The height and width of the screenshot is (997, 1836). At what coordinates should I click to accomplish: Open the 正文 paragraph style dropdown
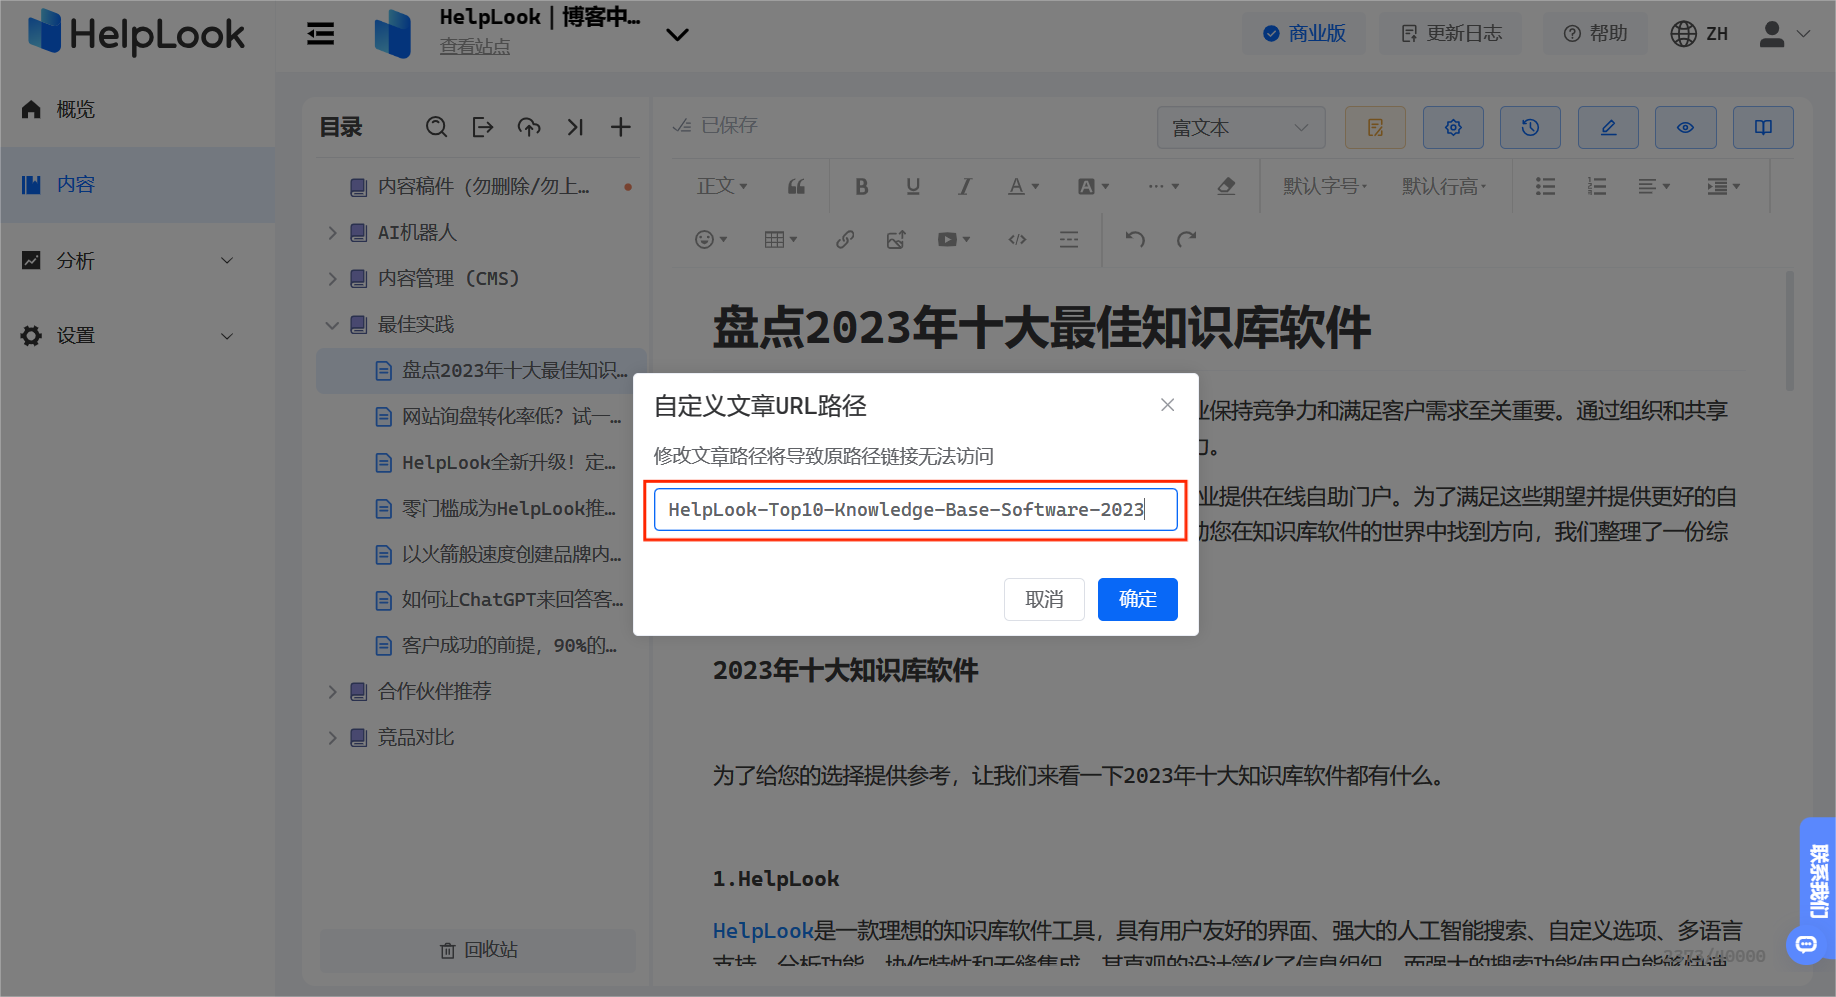[x=722, y=186]
